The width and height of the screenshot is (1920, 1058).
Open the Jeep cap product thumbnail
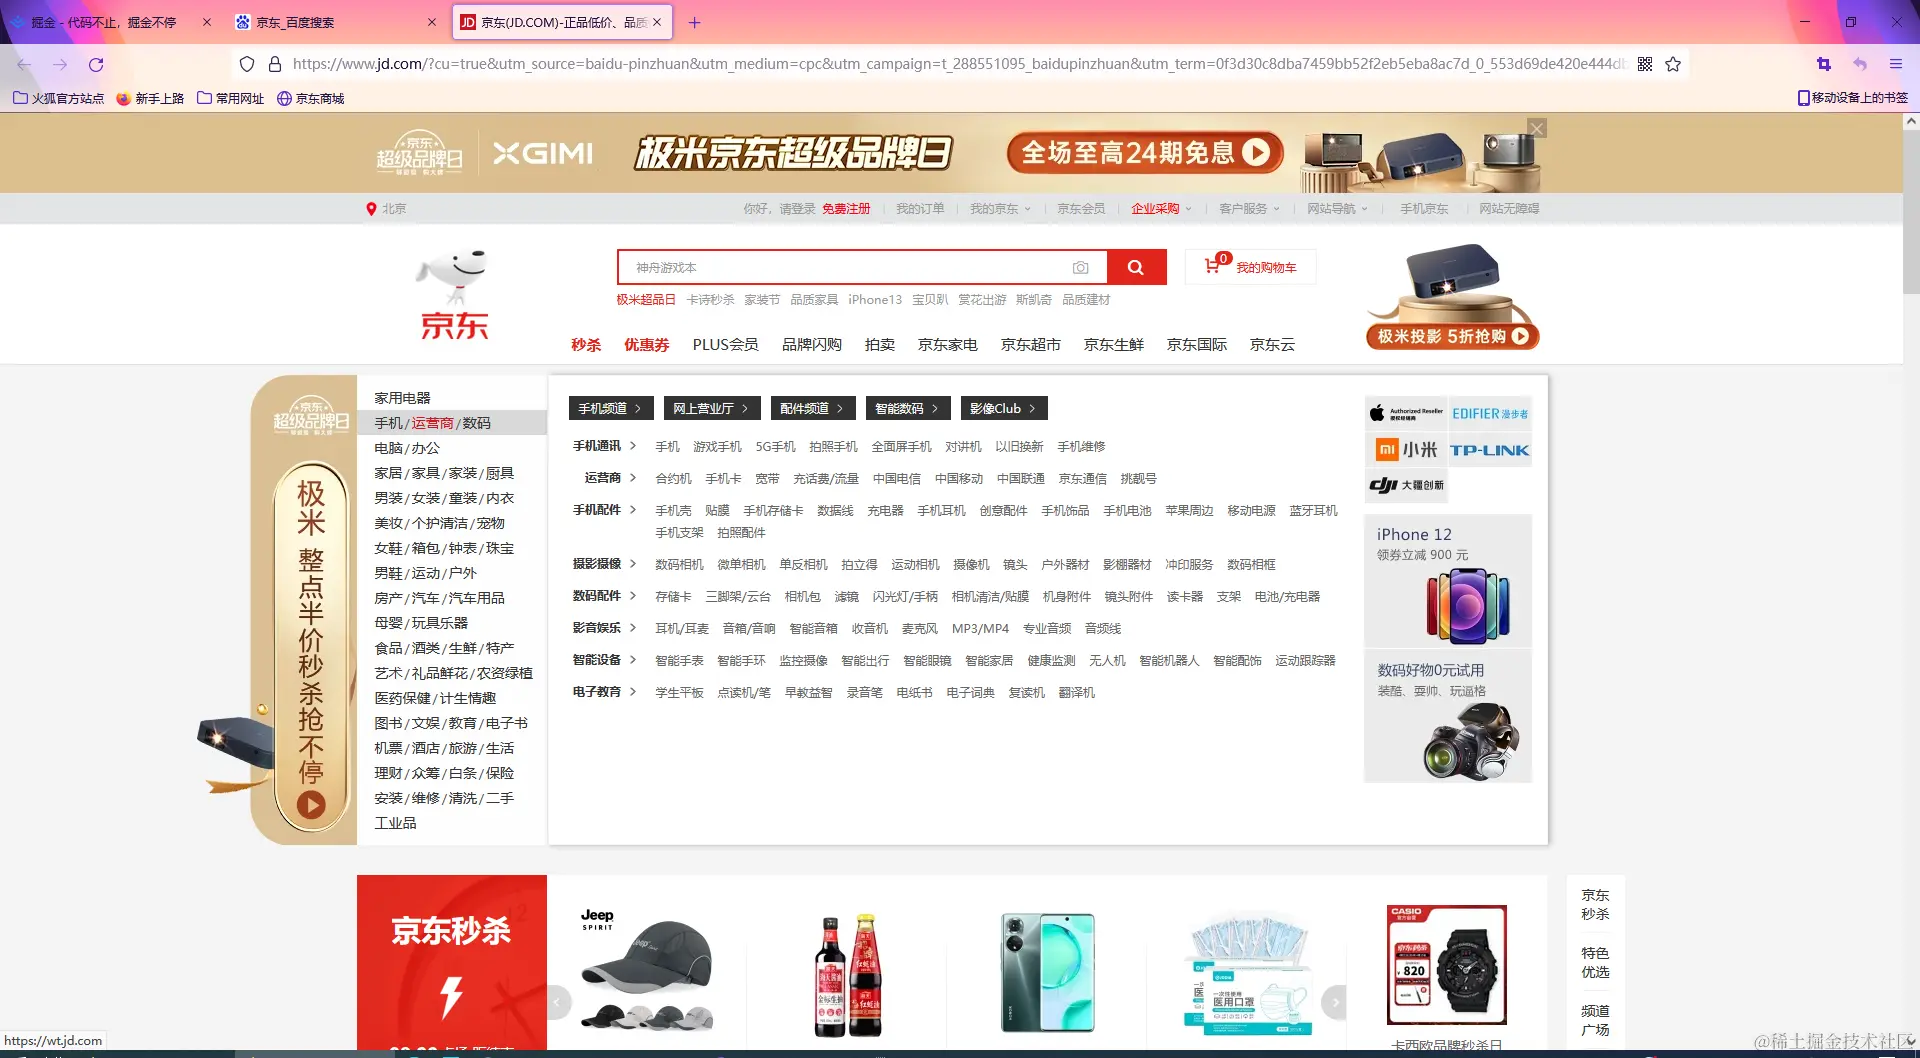point(646,970)
